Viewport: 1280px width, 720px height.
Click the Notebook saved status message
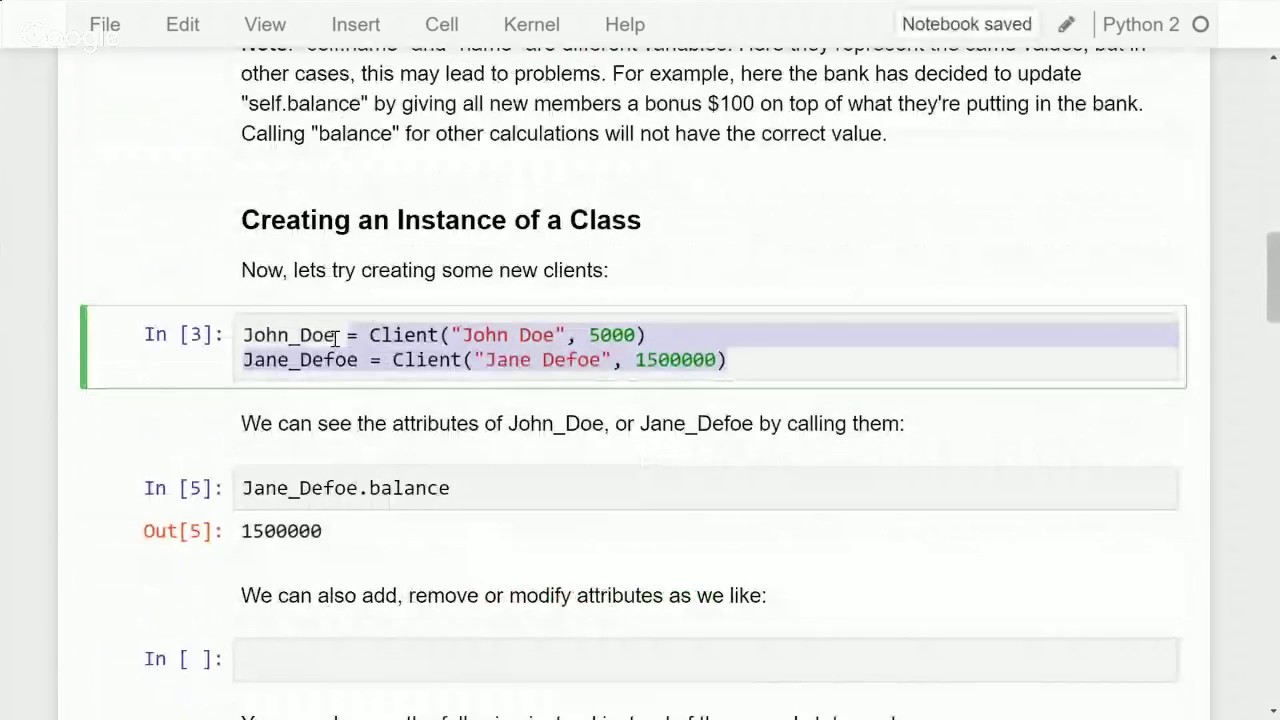[x=967, y=24]
